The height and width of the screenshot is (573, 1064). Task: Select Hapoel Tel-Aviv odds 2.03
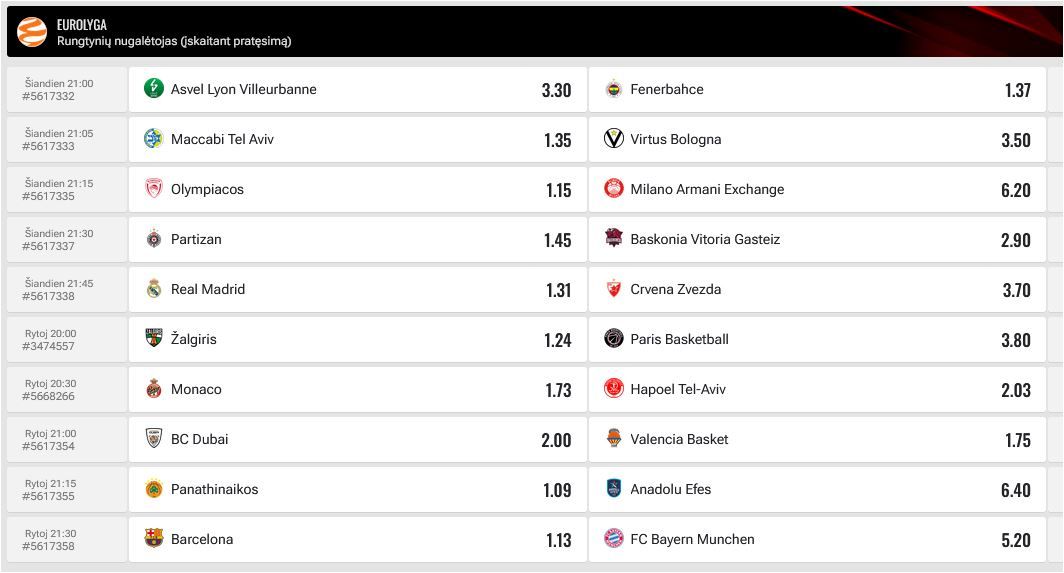click(1015, 390)
